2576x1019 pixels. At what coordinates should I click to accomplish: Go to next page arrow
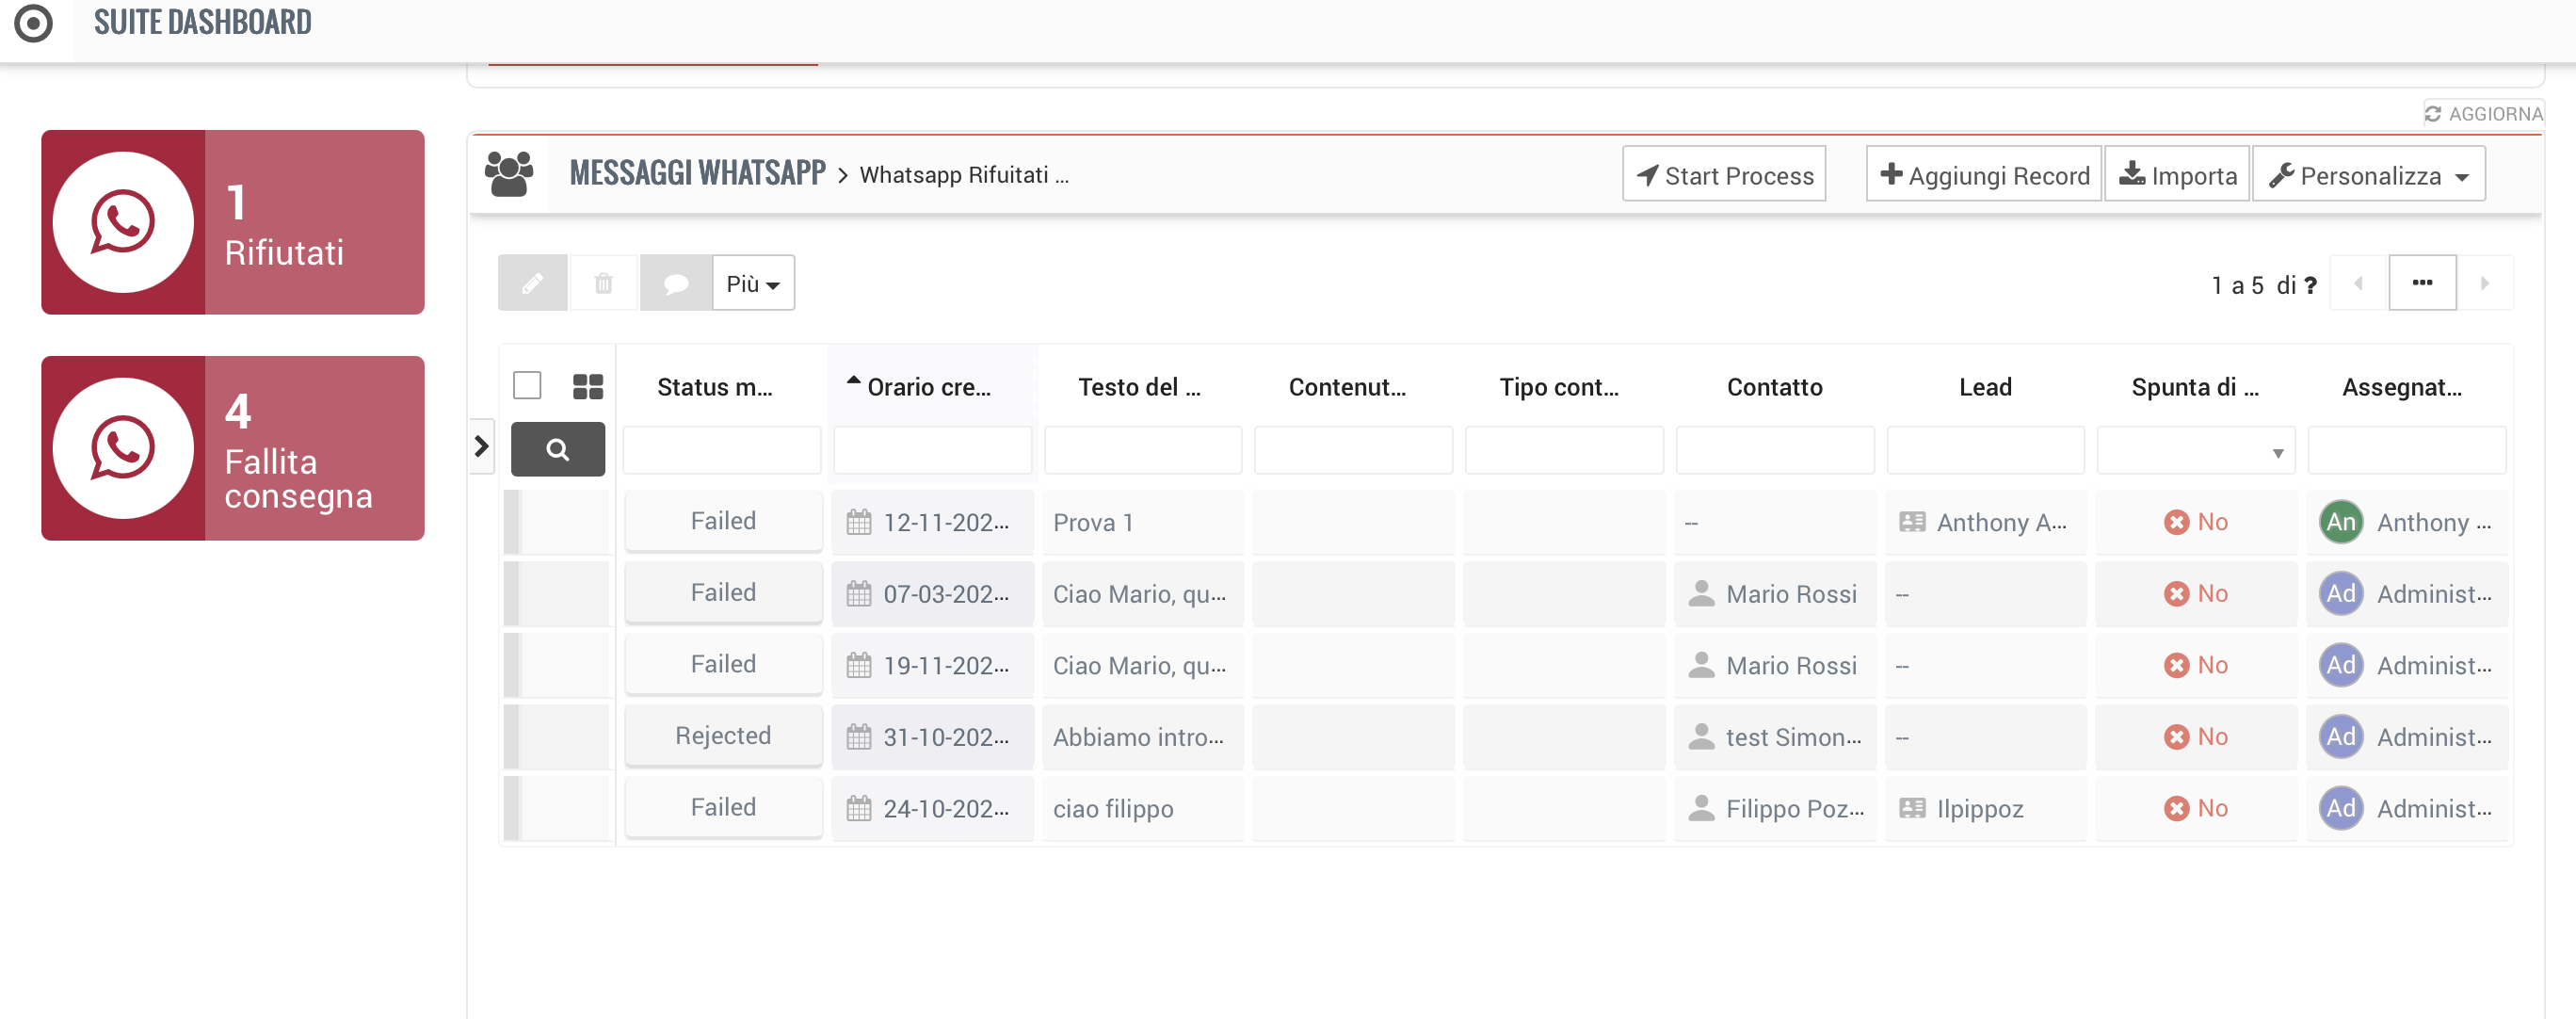[x=2485, y=283]
